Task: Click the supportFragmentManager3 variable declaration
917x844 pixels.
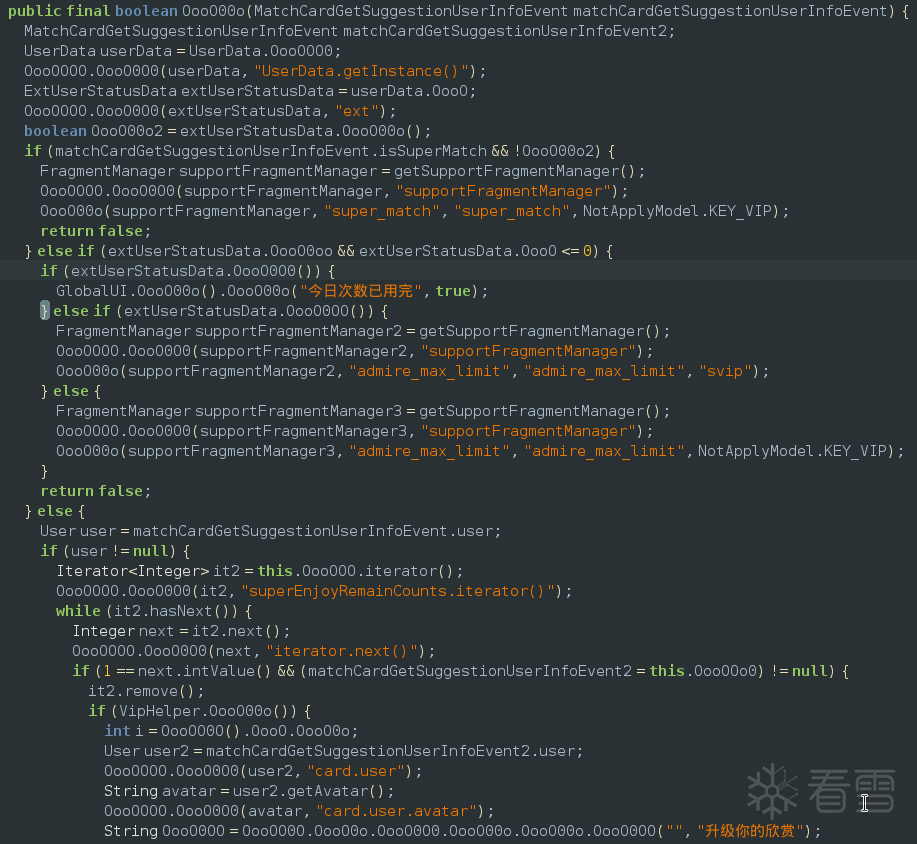Action: coord(299,412)
